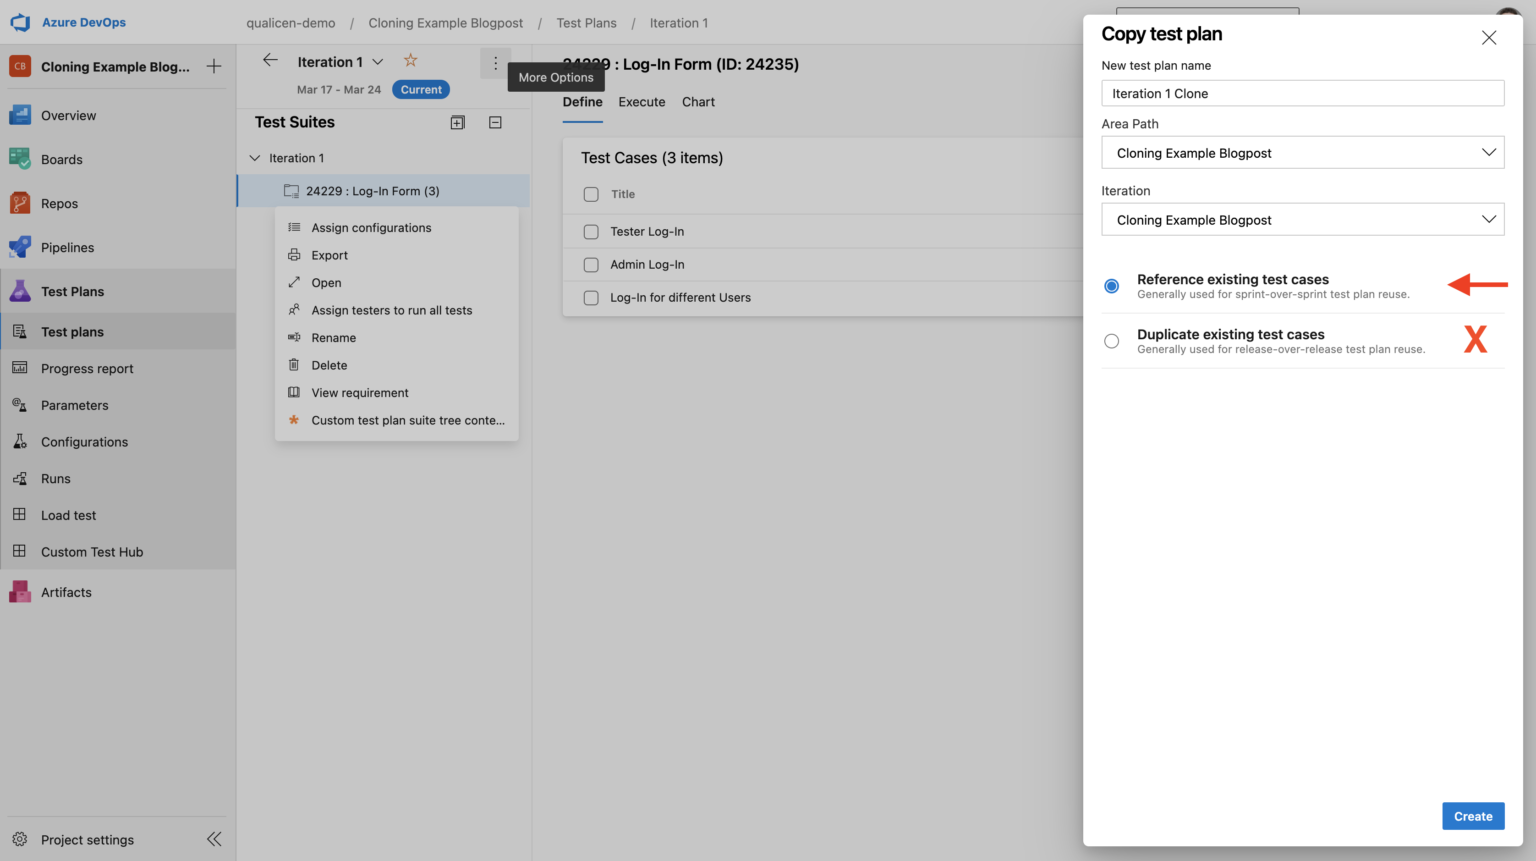1536x861 pixels.
Task: Click the Azure DevOps logo icon
Action: tap(20, 22)
